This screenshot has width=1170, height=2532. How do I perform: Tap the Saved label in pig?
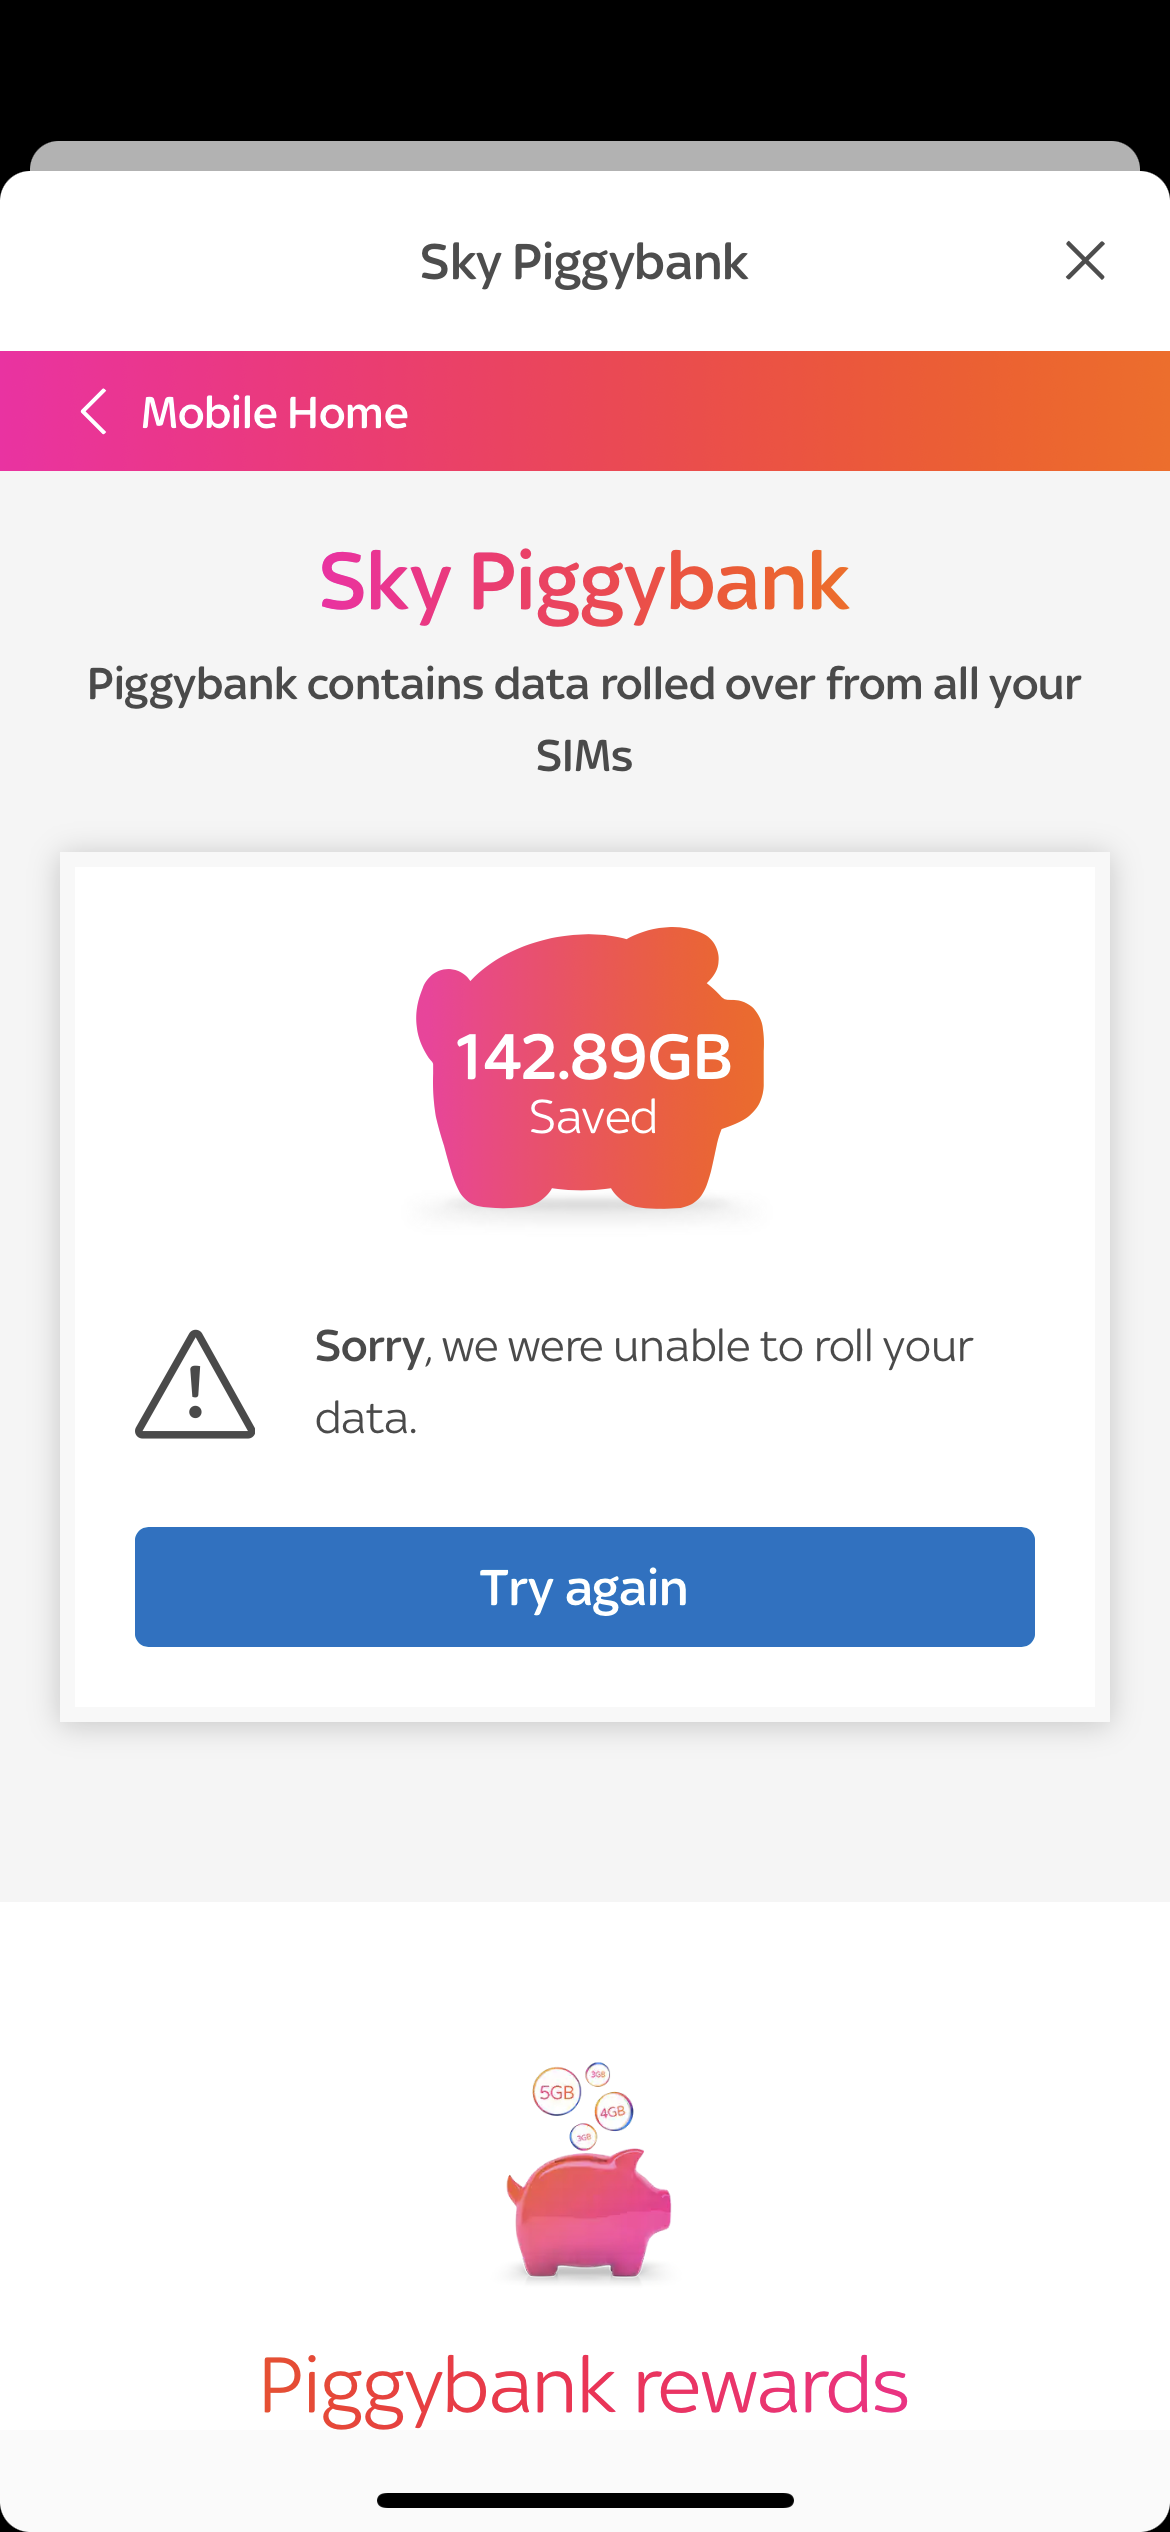tap(593, 1117)
